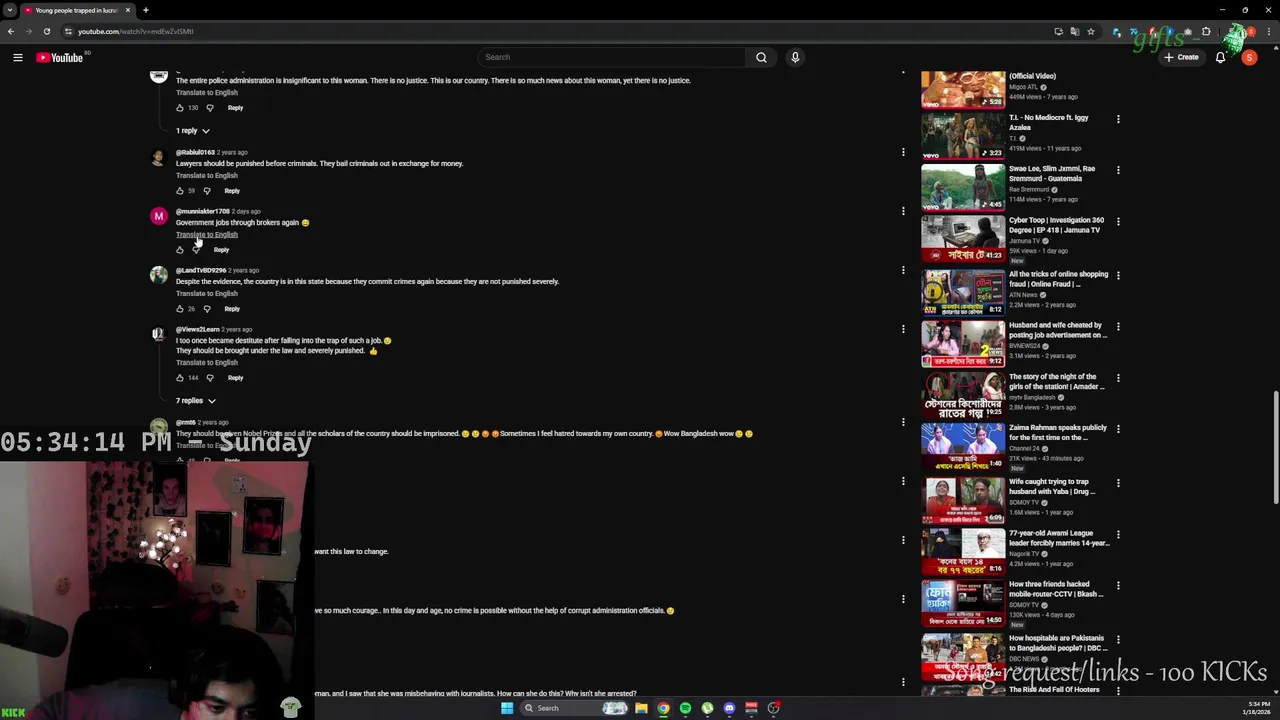Go to the YouTube home logo

click(x=60, y=57)
